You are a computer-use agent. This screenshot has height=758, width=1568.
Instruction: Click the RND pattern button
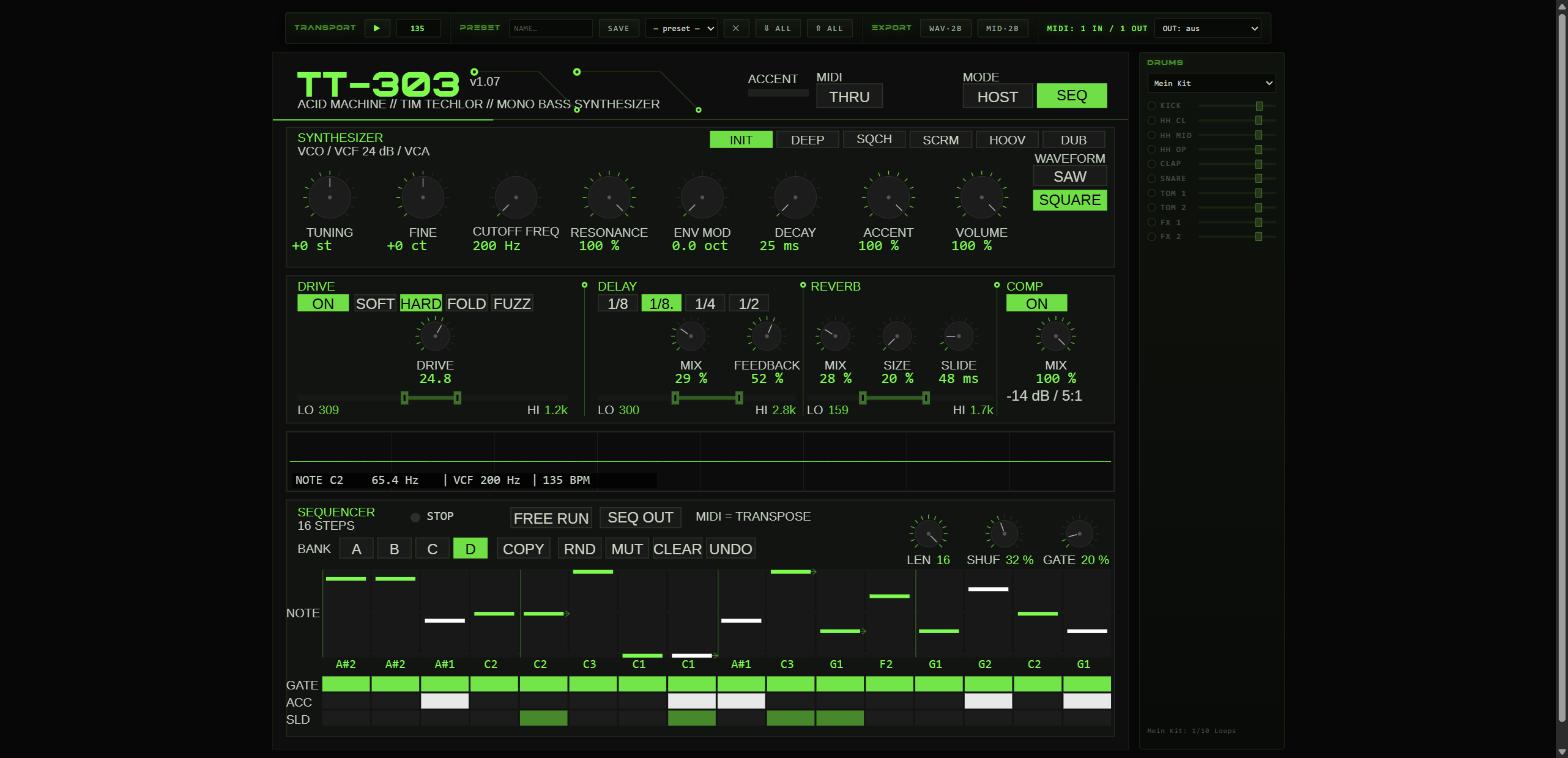(x=579, y=549)
